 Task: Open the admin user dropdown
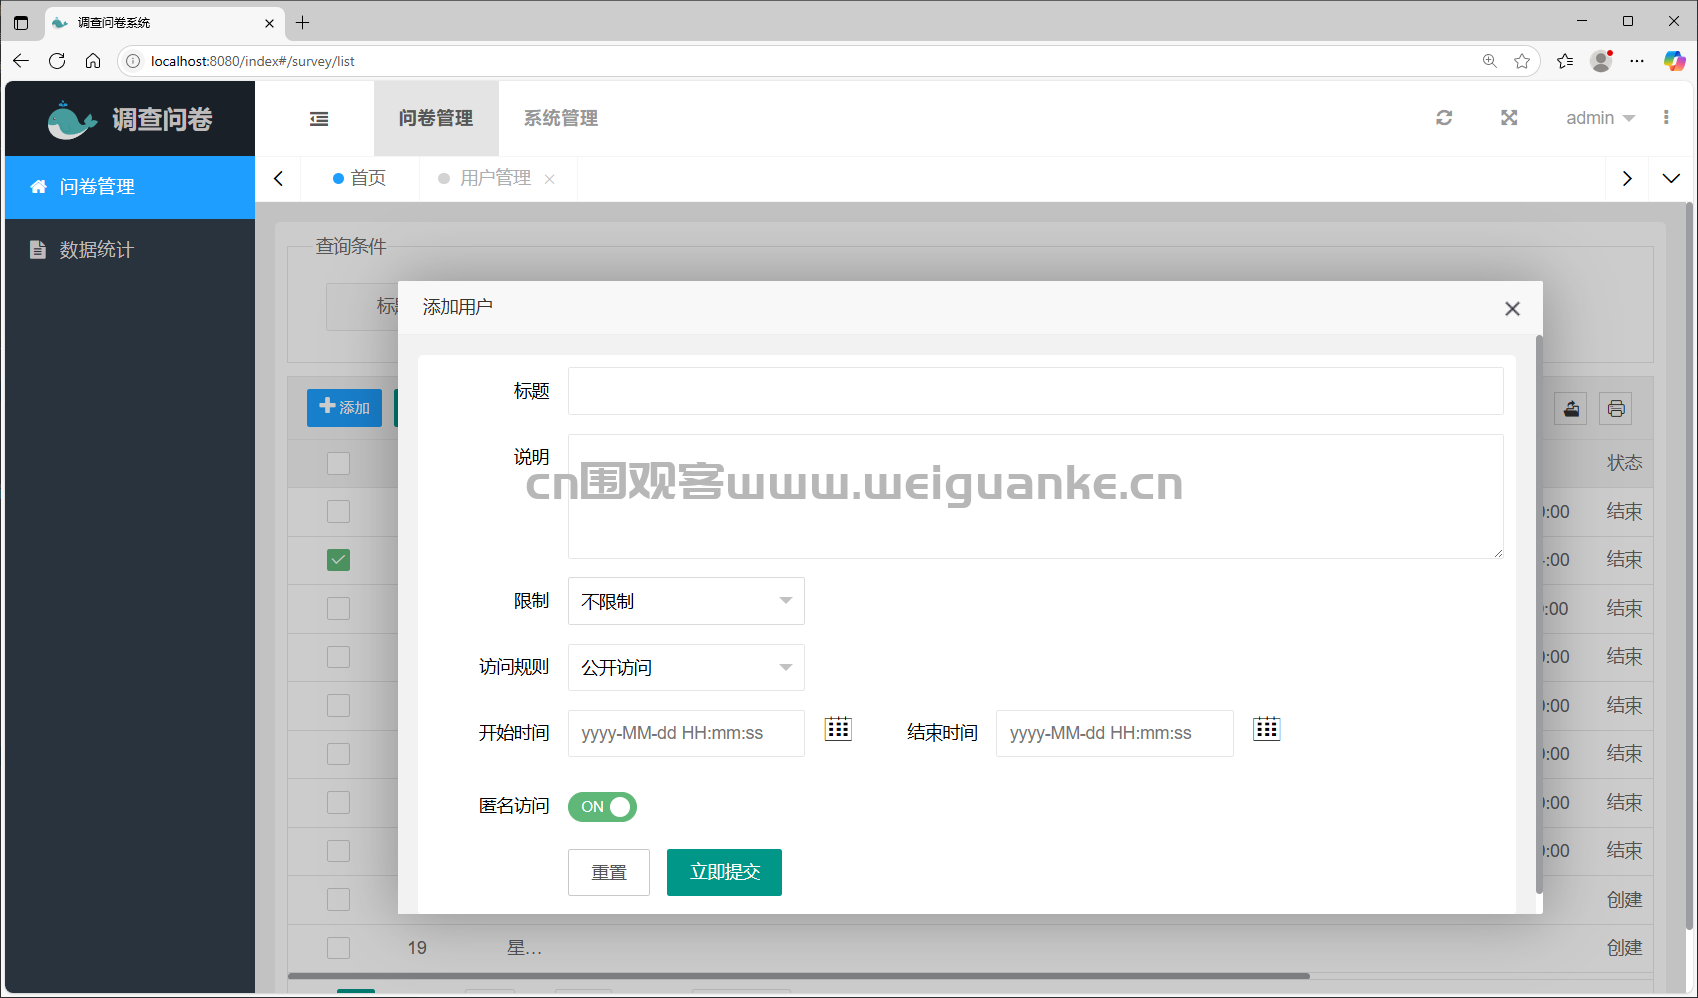pyautogui.click(x=1600, y=118)
